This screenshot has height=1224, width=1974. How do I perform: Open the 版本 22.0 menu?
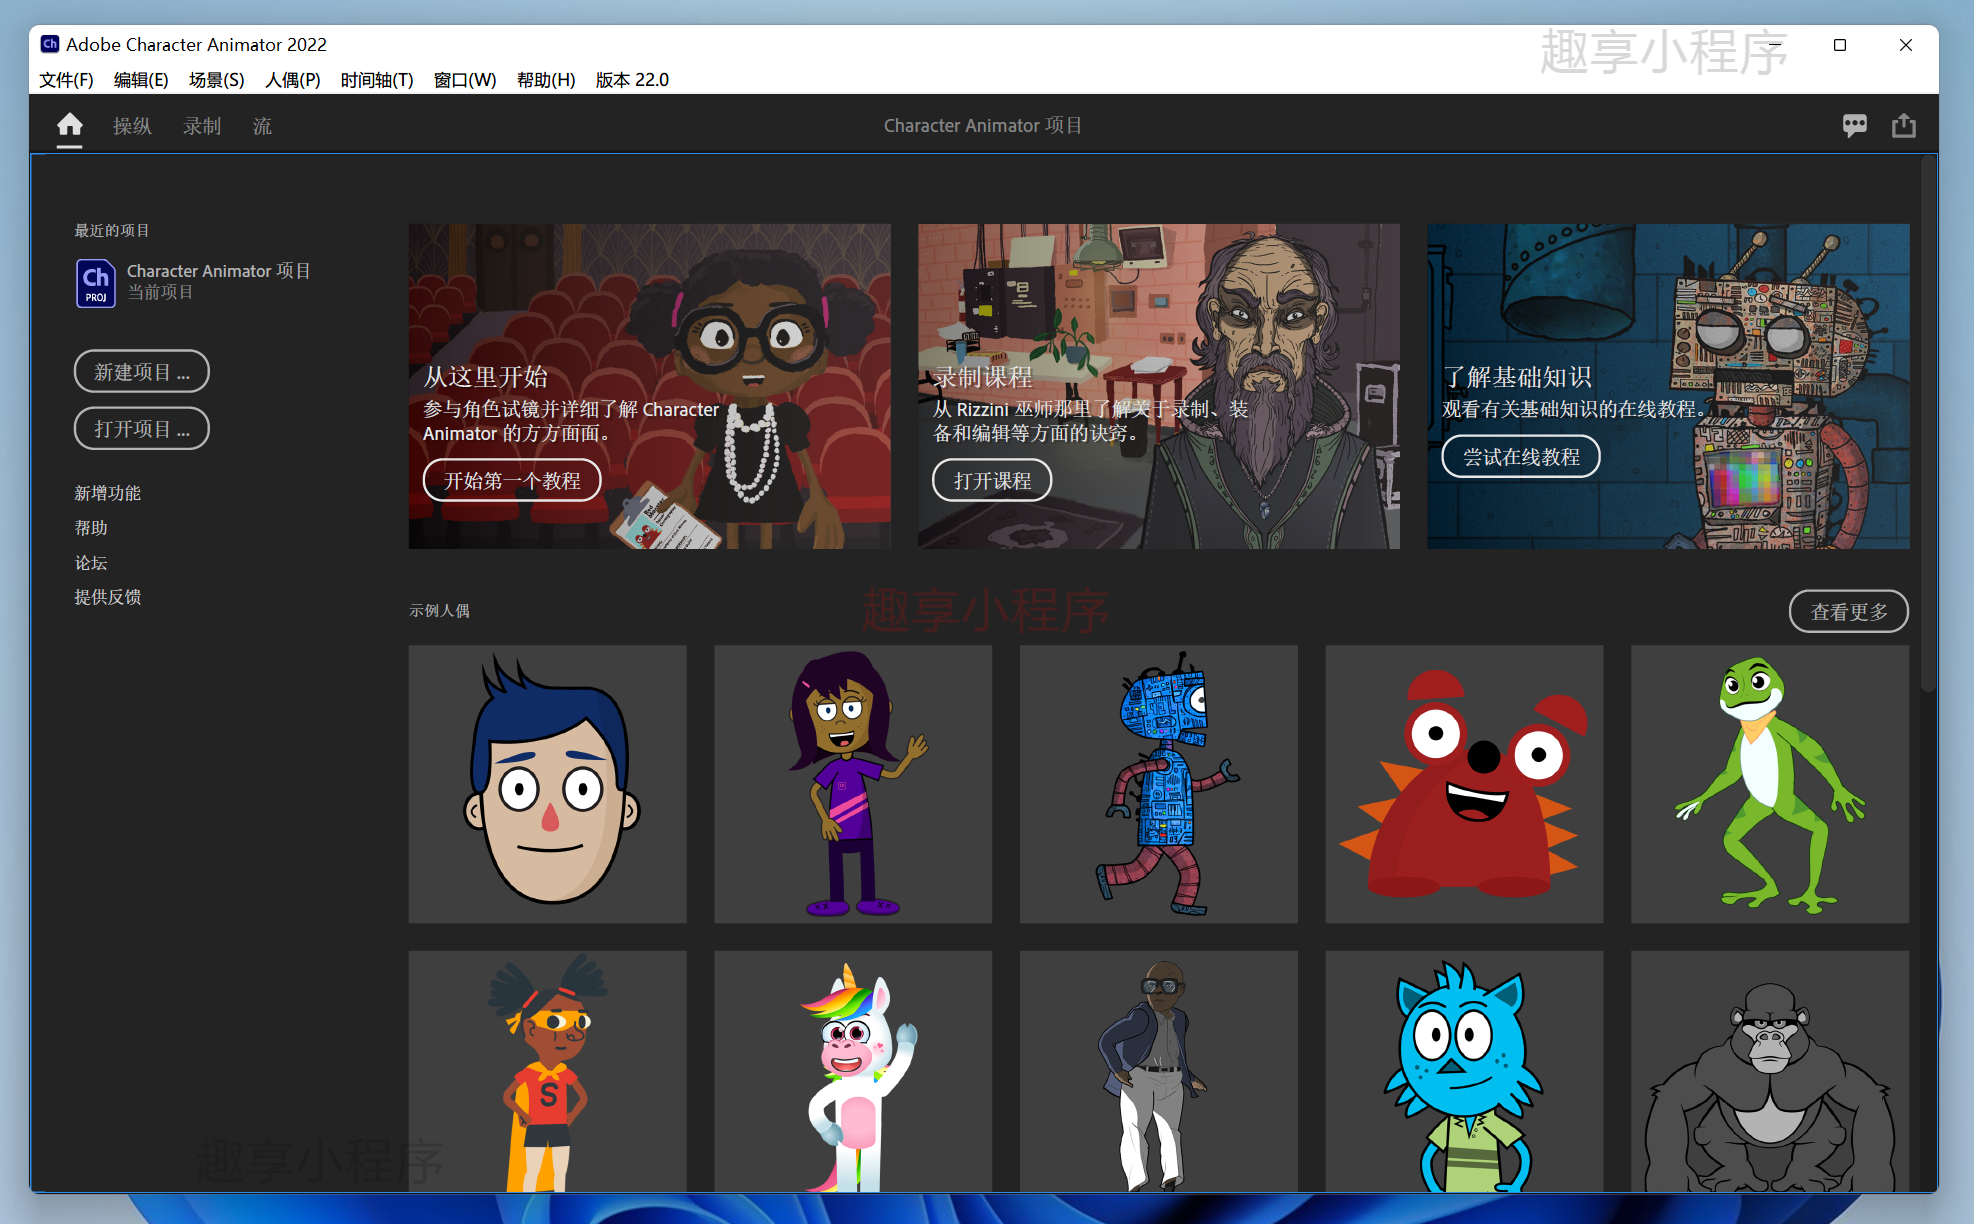coord(632,80)
